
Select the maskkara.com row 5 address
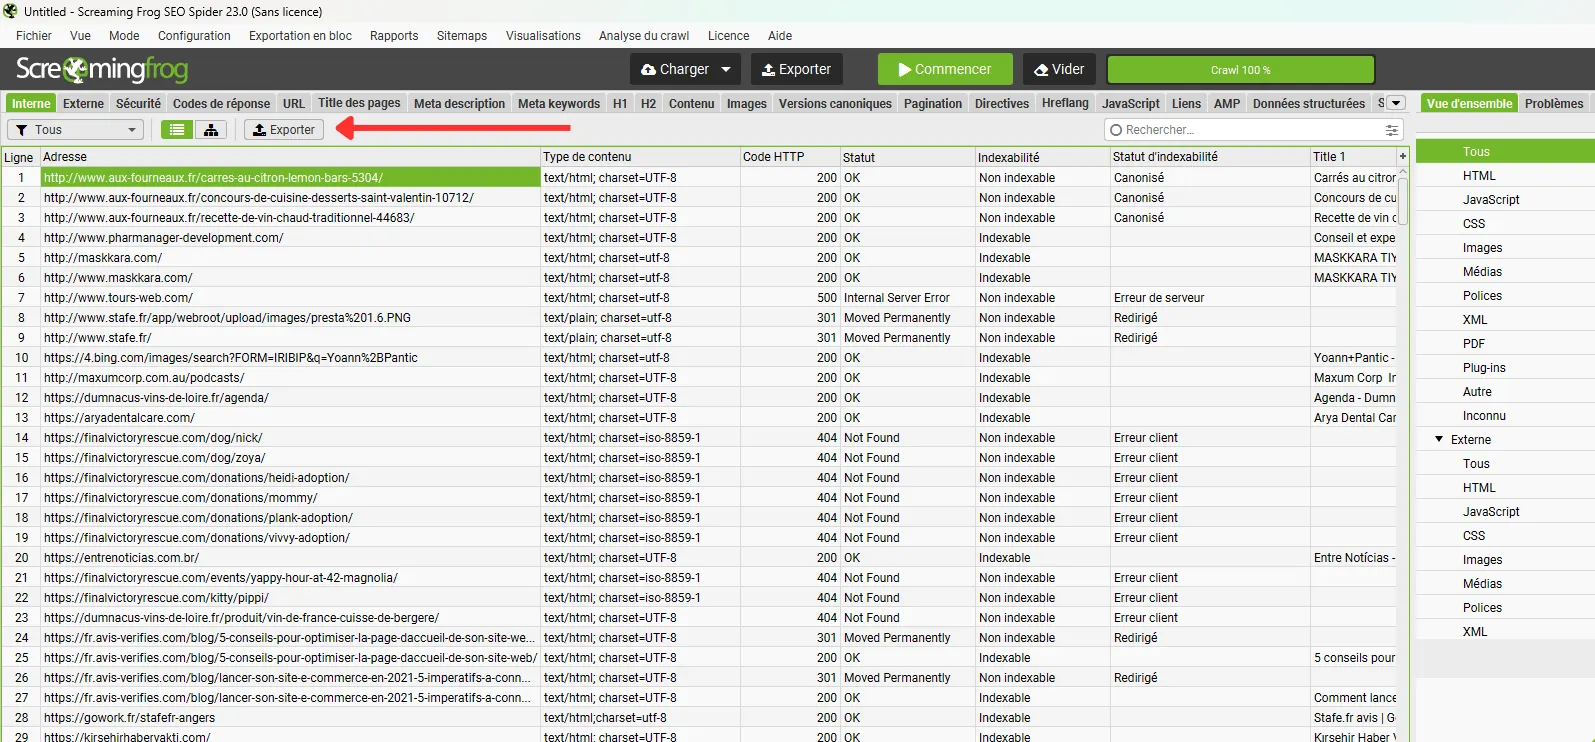tap(290, 258)
